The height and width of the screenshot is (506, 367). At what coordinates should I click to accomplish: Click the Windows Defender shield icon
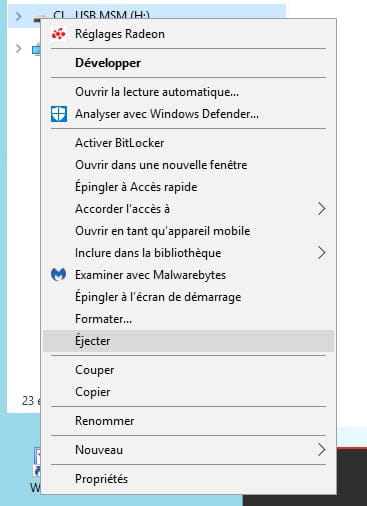(x=59, y=114)
